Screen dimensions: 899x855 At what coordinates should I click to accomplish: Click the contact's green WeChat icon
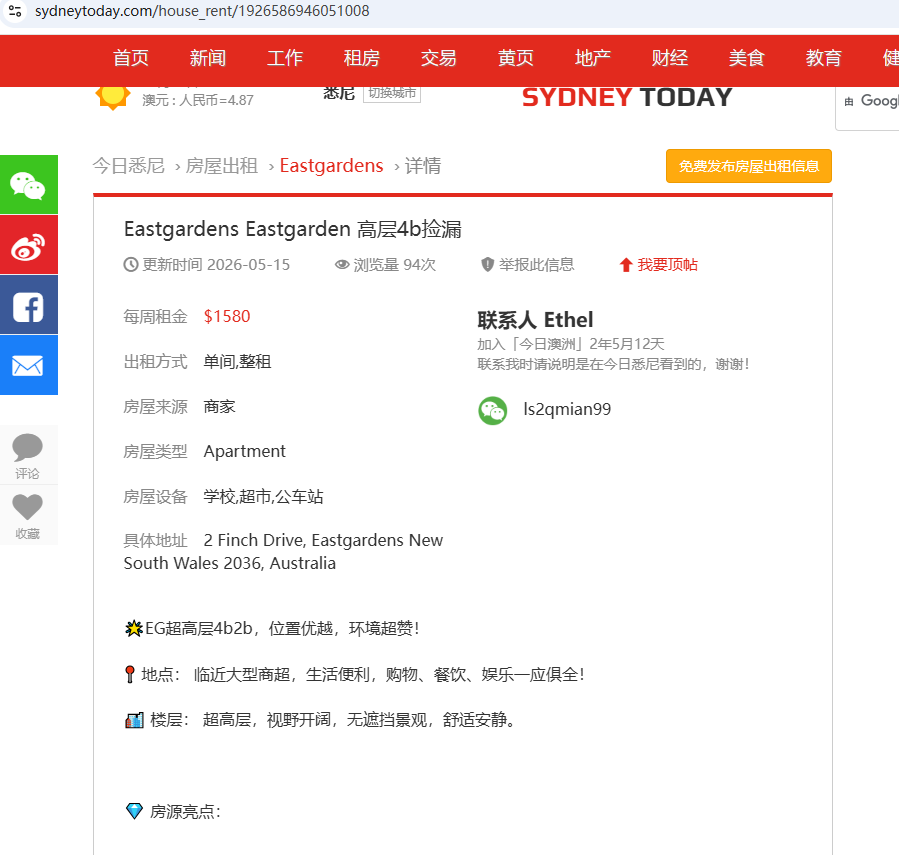pos(493,411)
